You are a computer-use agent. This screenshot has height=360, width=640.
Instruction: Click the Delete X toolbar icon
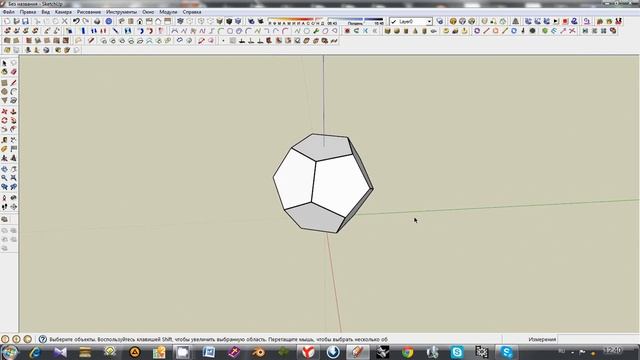(x=64, y=21)
